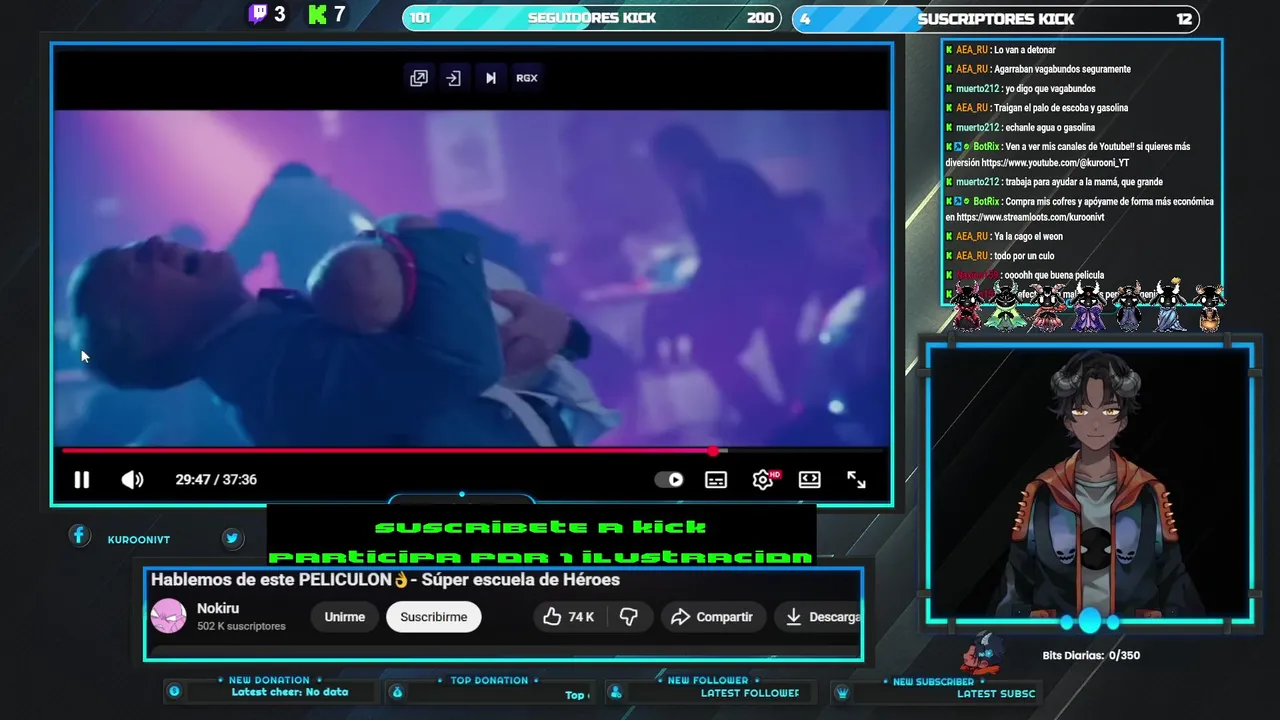1280x720 pixels.
Task: Open the Nokiru channel avatar
Action: 168,616
